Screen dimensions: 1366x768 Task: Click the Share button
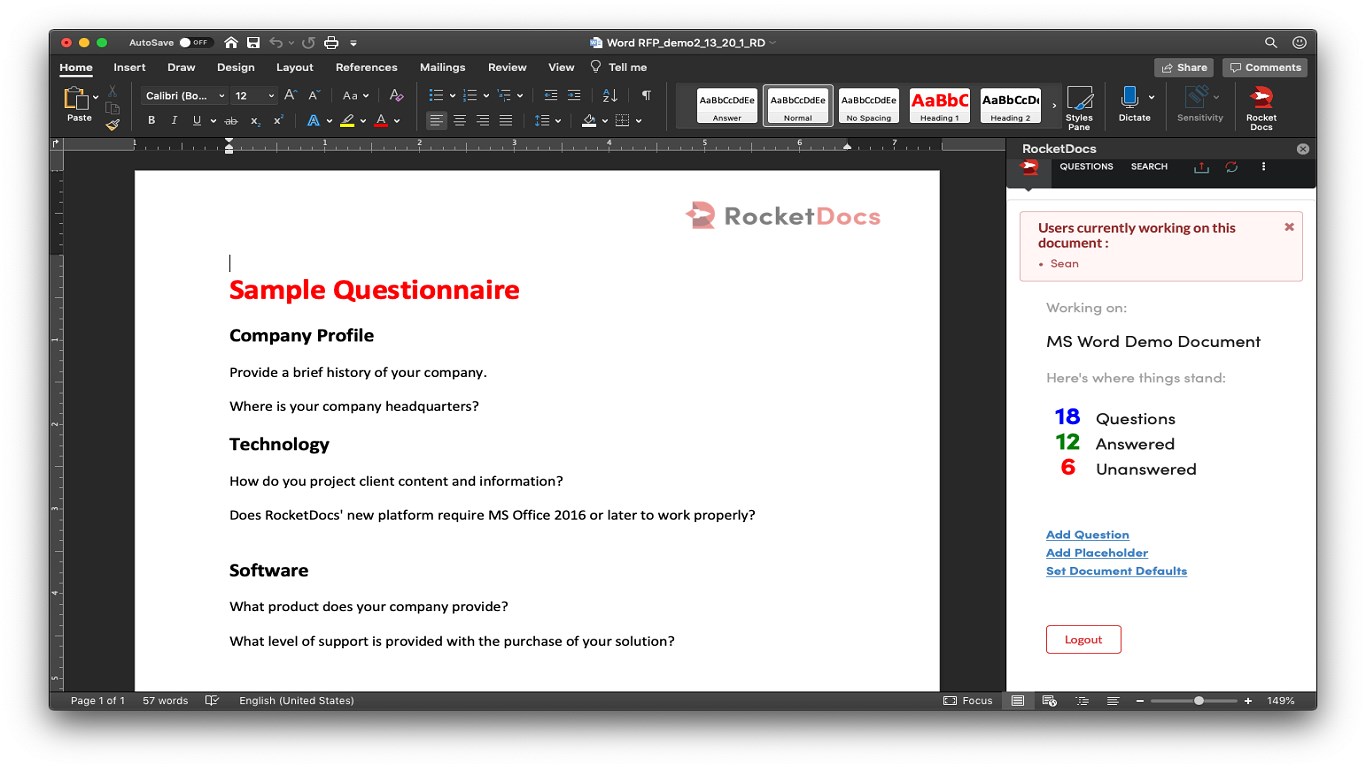click(1184, 68)
